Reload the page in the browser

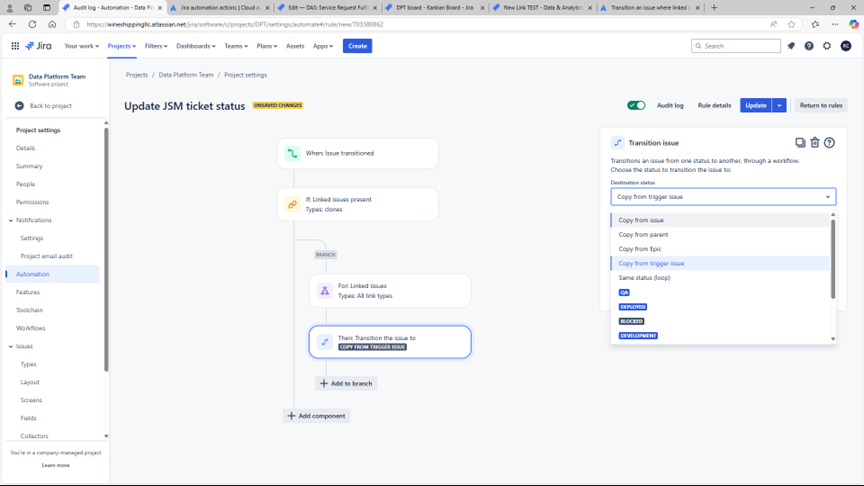pos(33,24)
